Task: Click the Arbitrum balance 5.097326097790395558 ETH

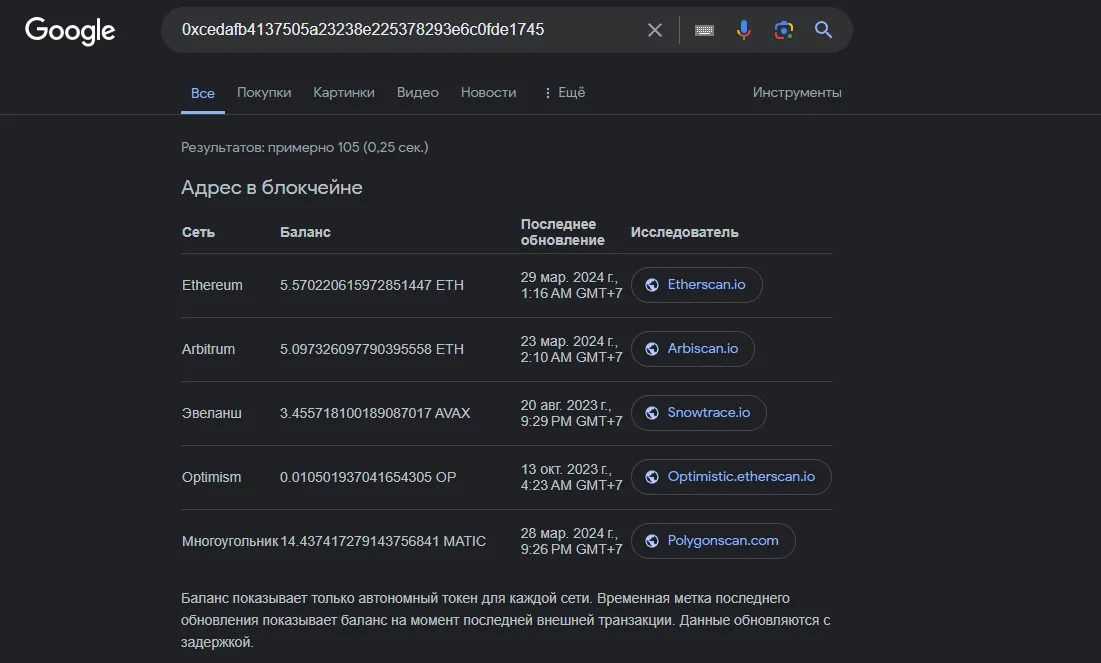Action: [371, 349]
